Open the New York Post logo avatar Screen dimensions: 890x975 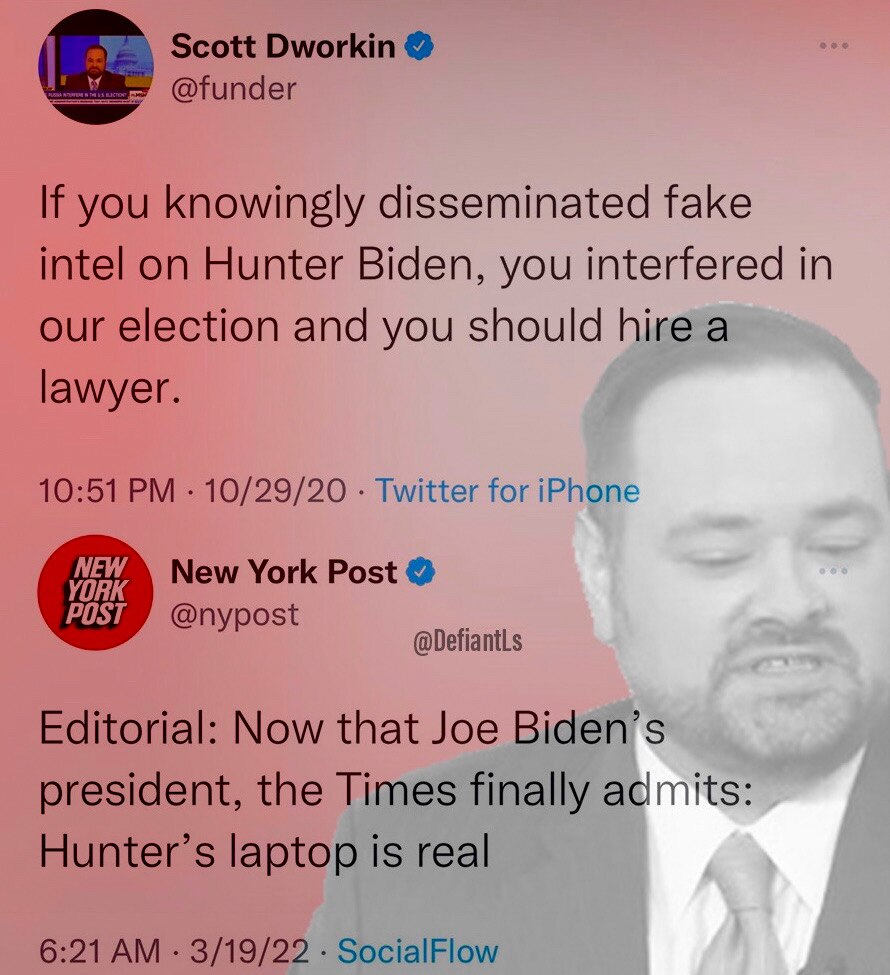coord(96,593)
